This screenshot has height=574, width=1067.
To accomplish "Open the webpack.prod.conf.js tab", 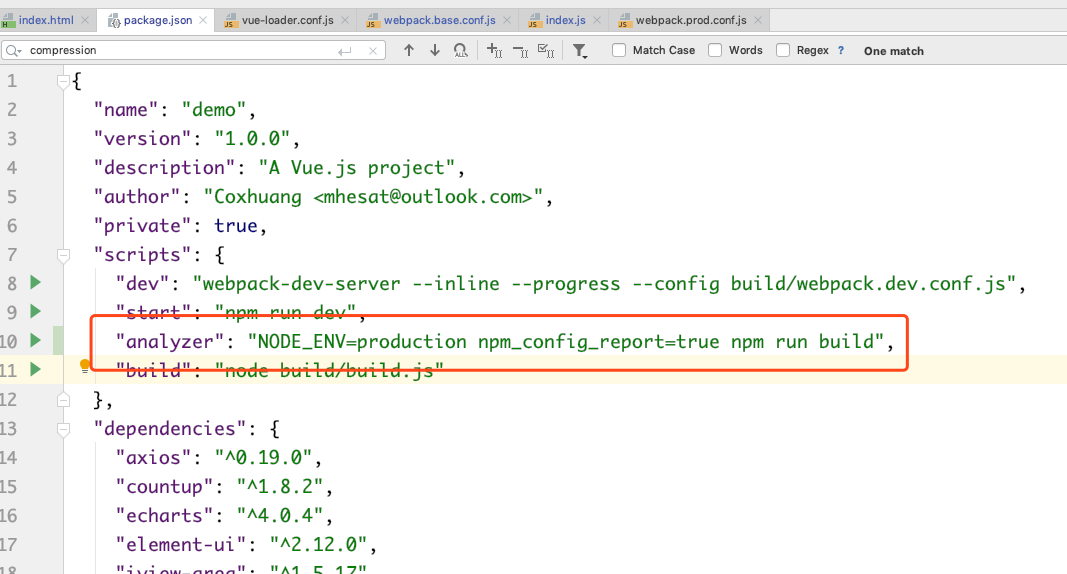I will coord(691,20).
